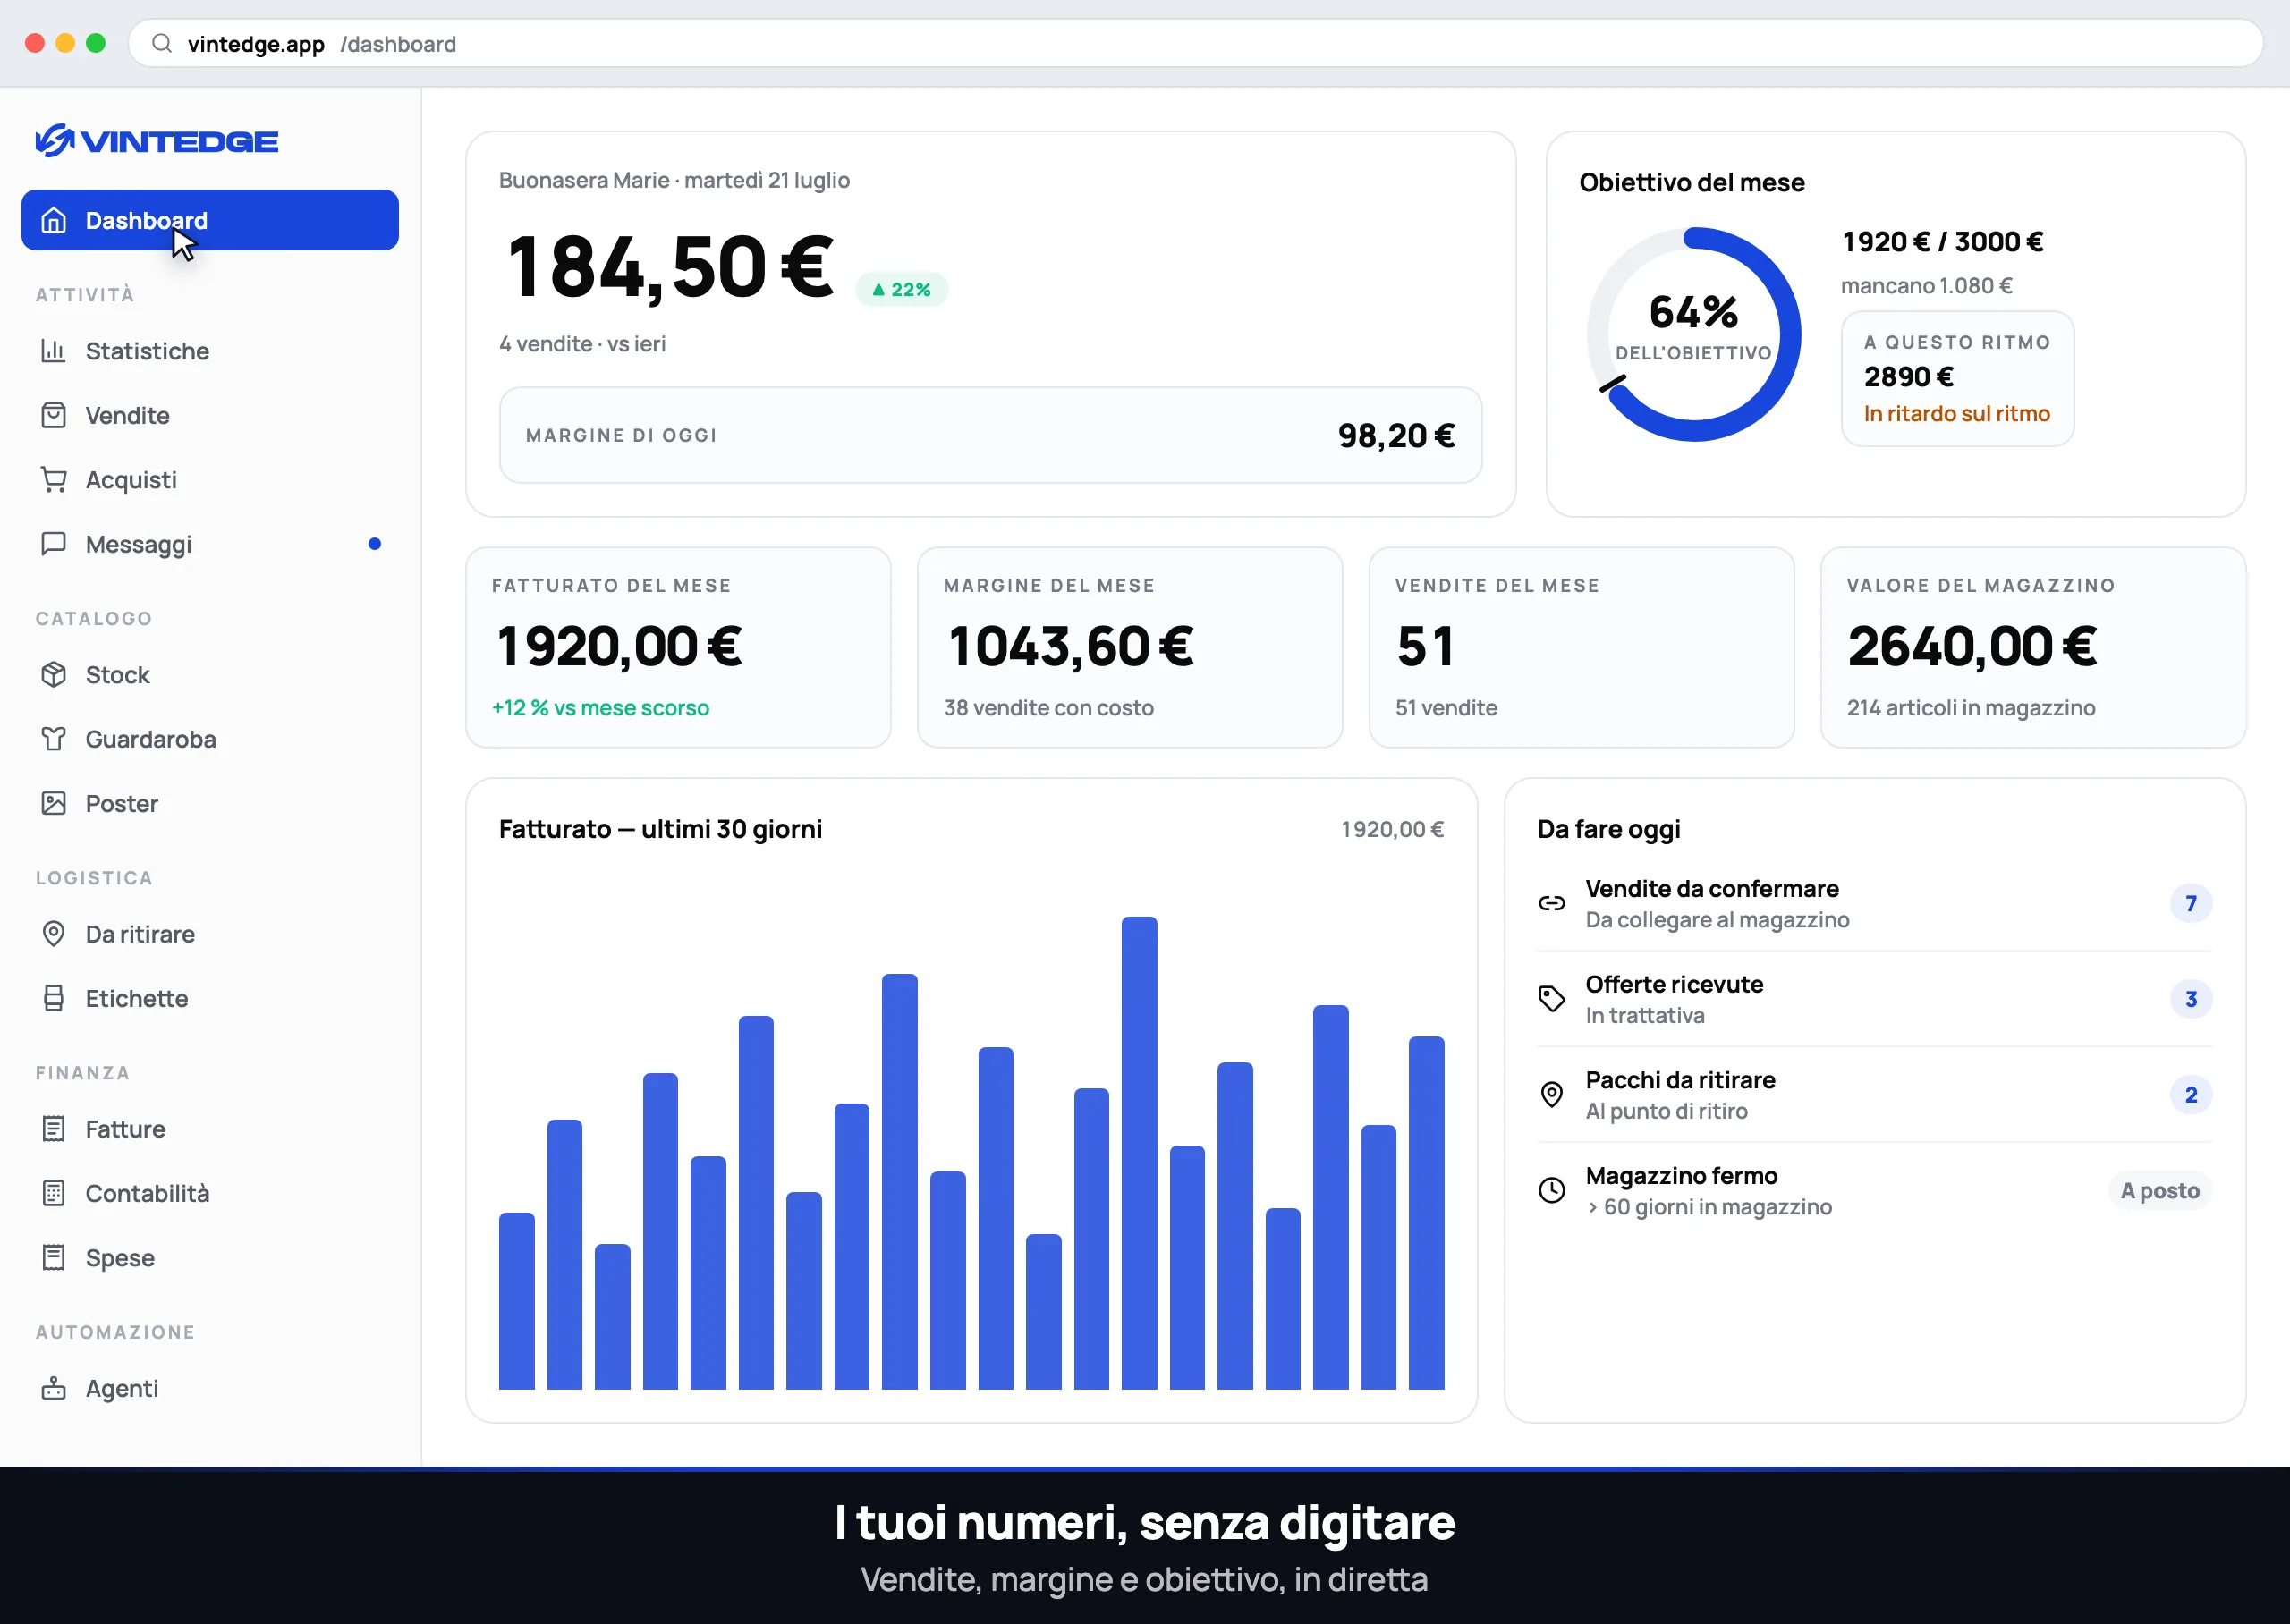
Task: Open Messaggi in the sidebar
Action: point(210,544)
